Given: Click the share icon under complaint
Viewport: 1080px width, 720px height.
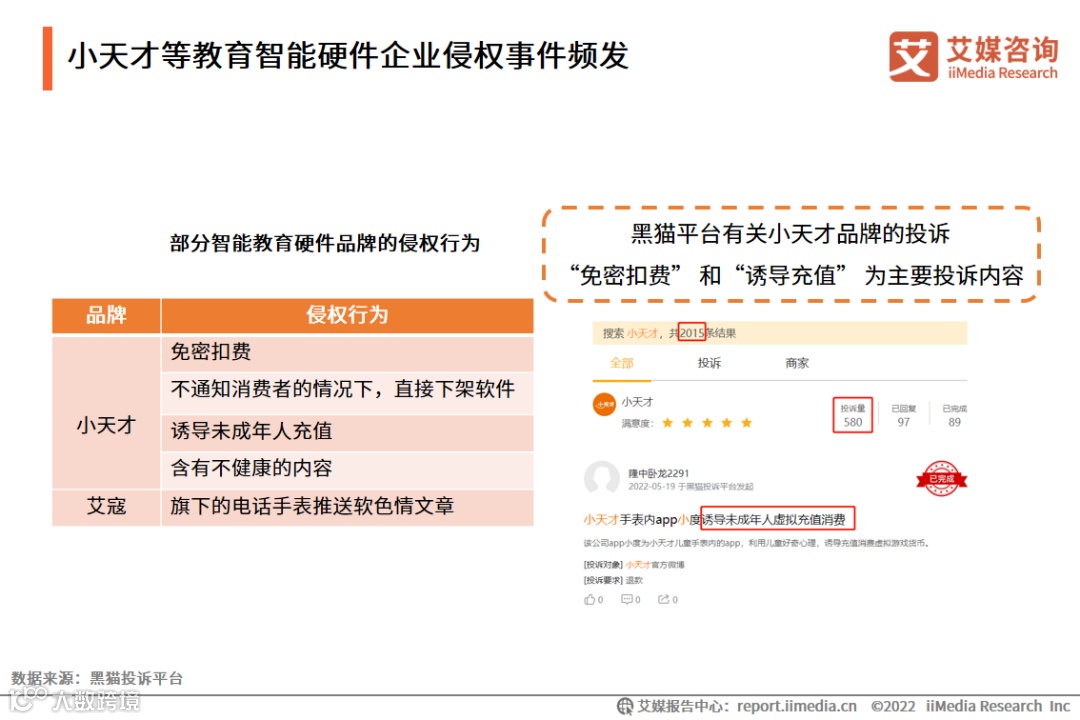Looking at the screenshot, I should pyautogui.click(x=663, y=599).
